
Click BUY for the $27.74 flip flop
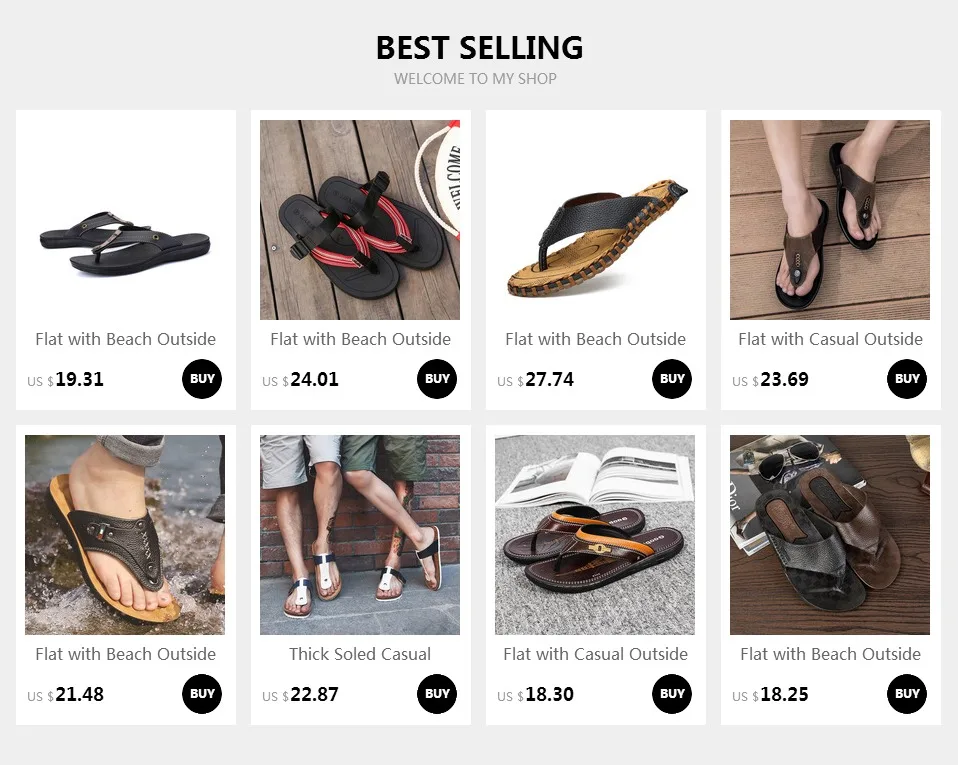click(672, 379)
